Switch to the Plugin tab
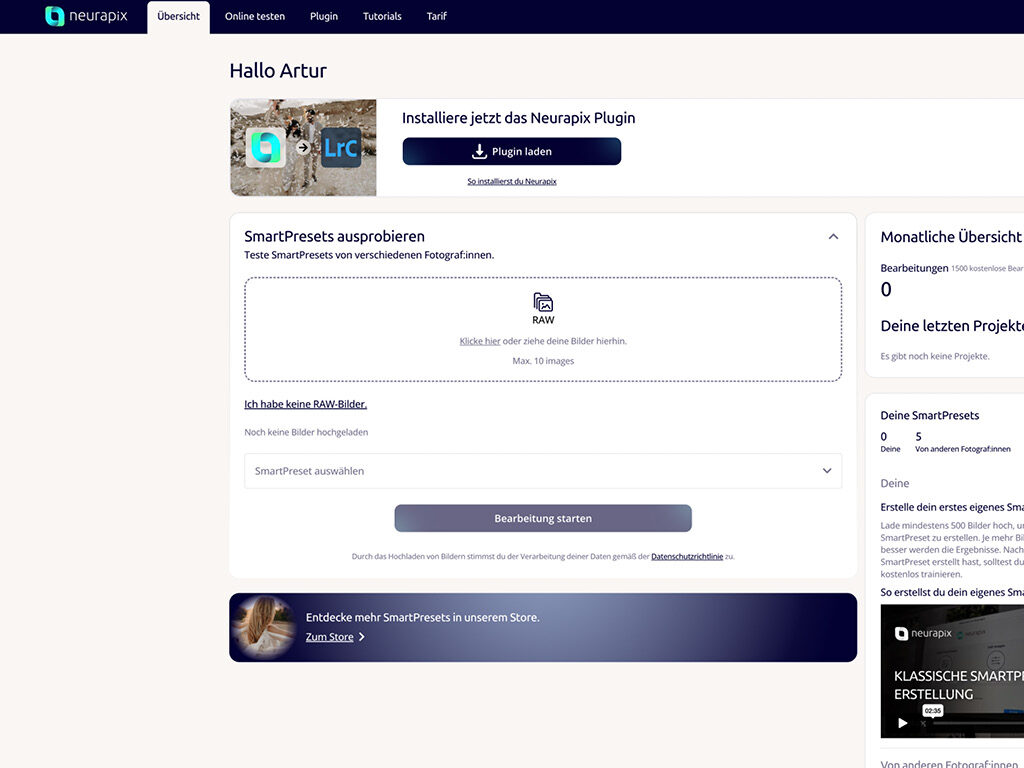This screenshot has height=768, width=1024. point(324,17)
